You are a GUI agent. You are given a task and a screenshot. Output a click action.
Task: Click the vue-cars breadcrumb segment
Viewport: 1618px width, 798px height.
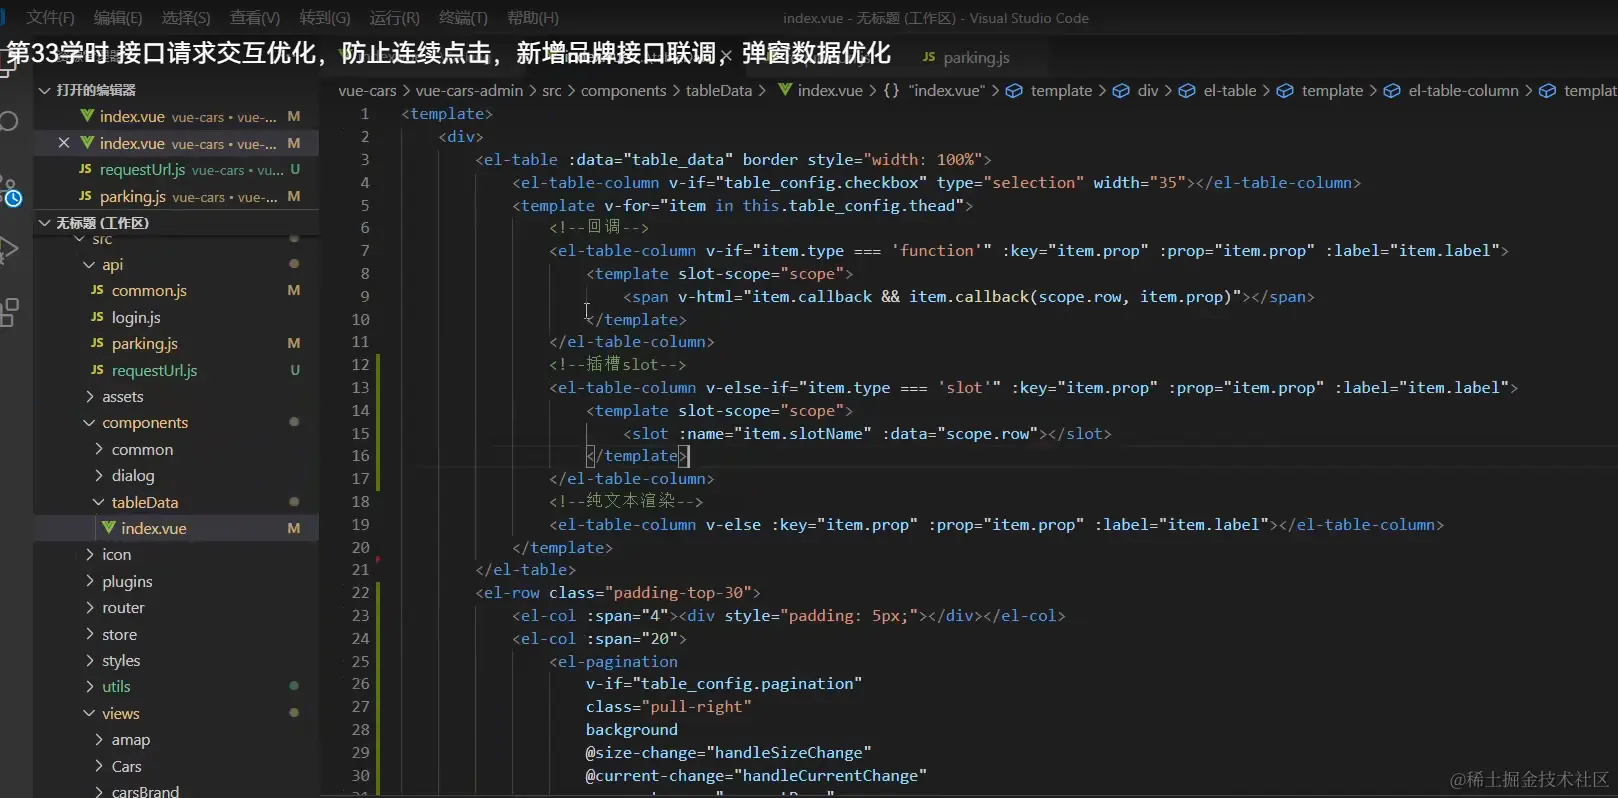click(x=367, y=90)
